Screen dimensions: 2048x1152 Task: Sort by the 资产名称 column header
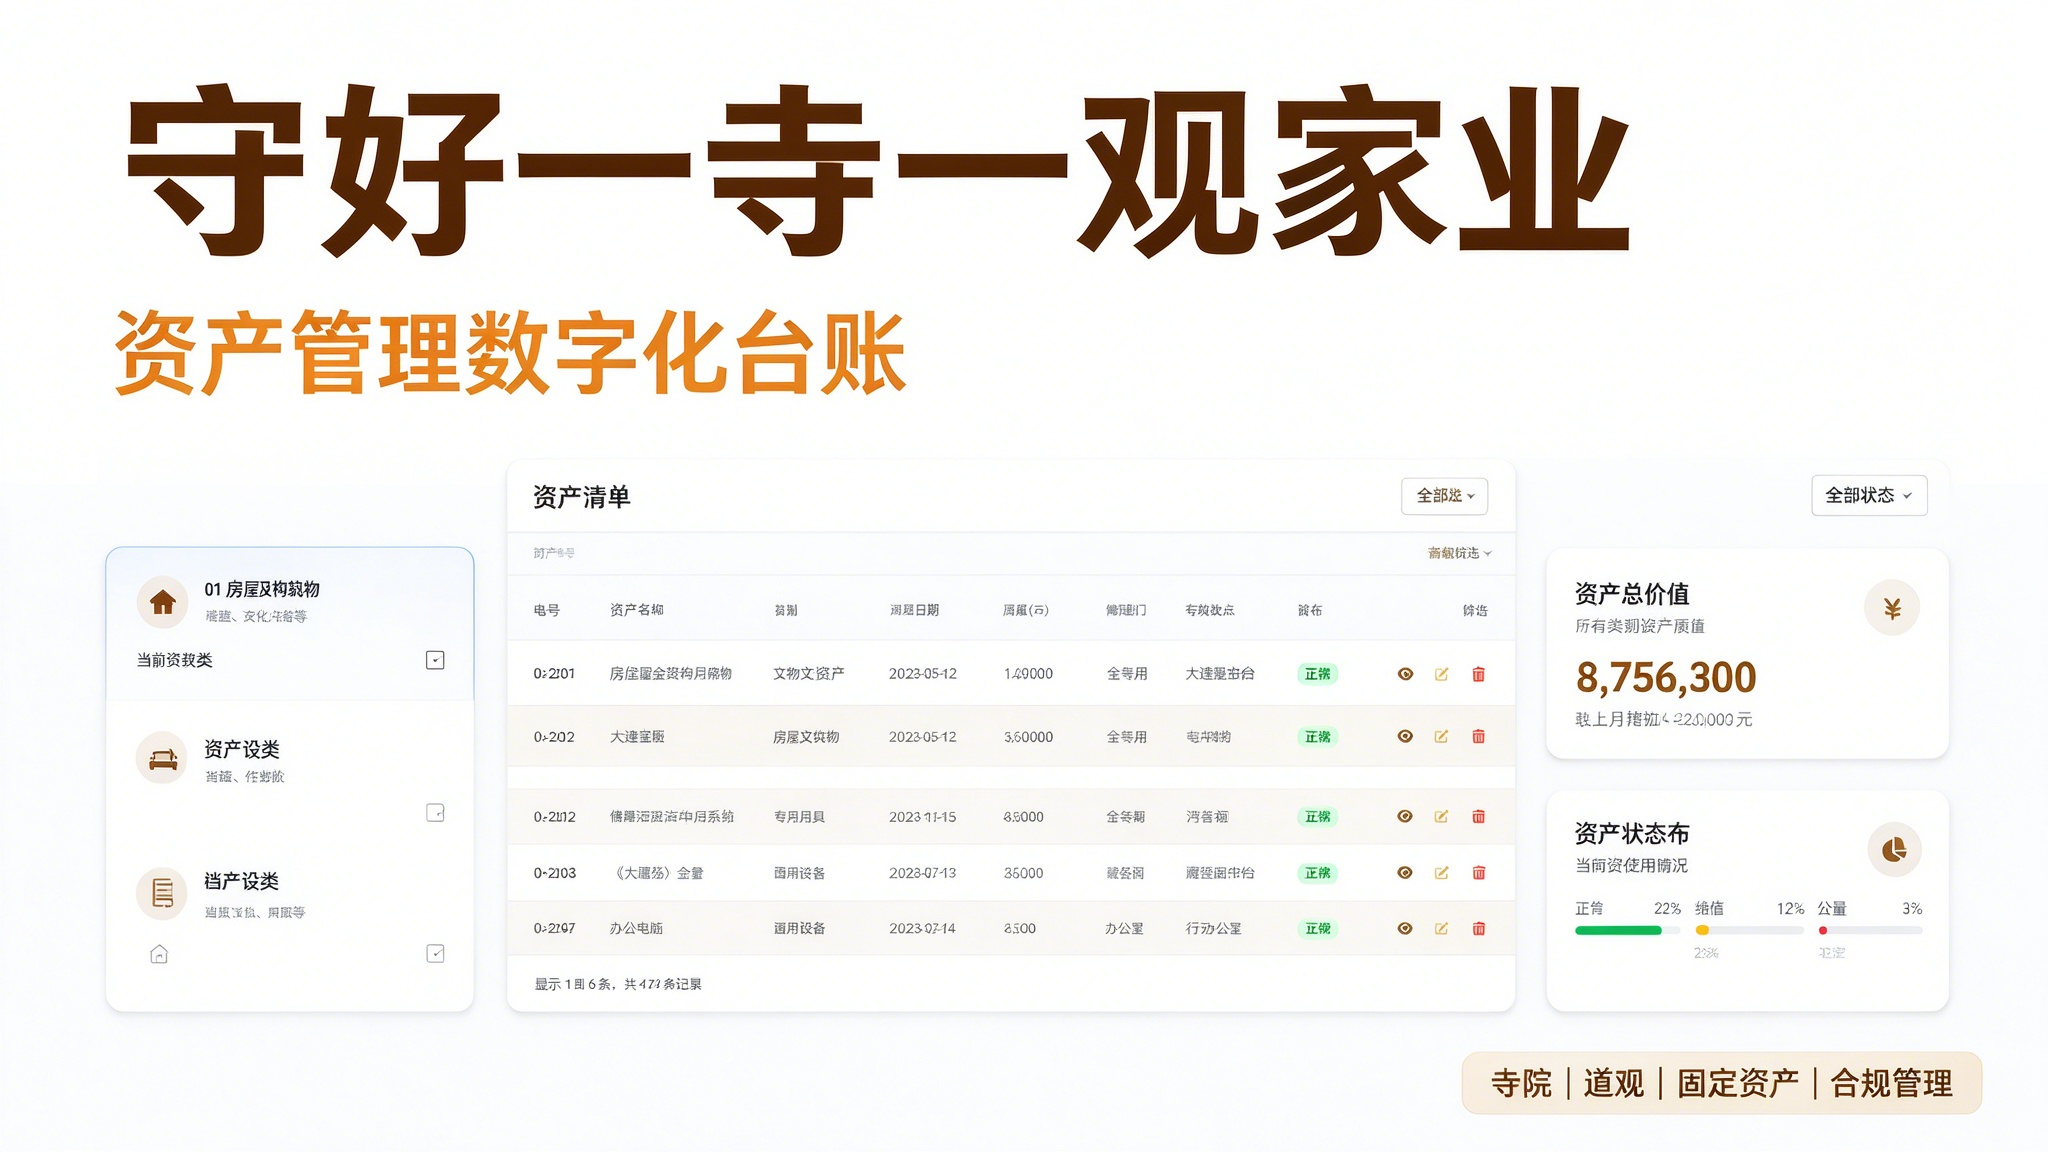pyautogui.click(x=636, y=610)
